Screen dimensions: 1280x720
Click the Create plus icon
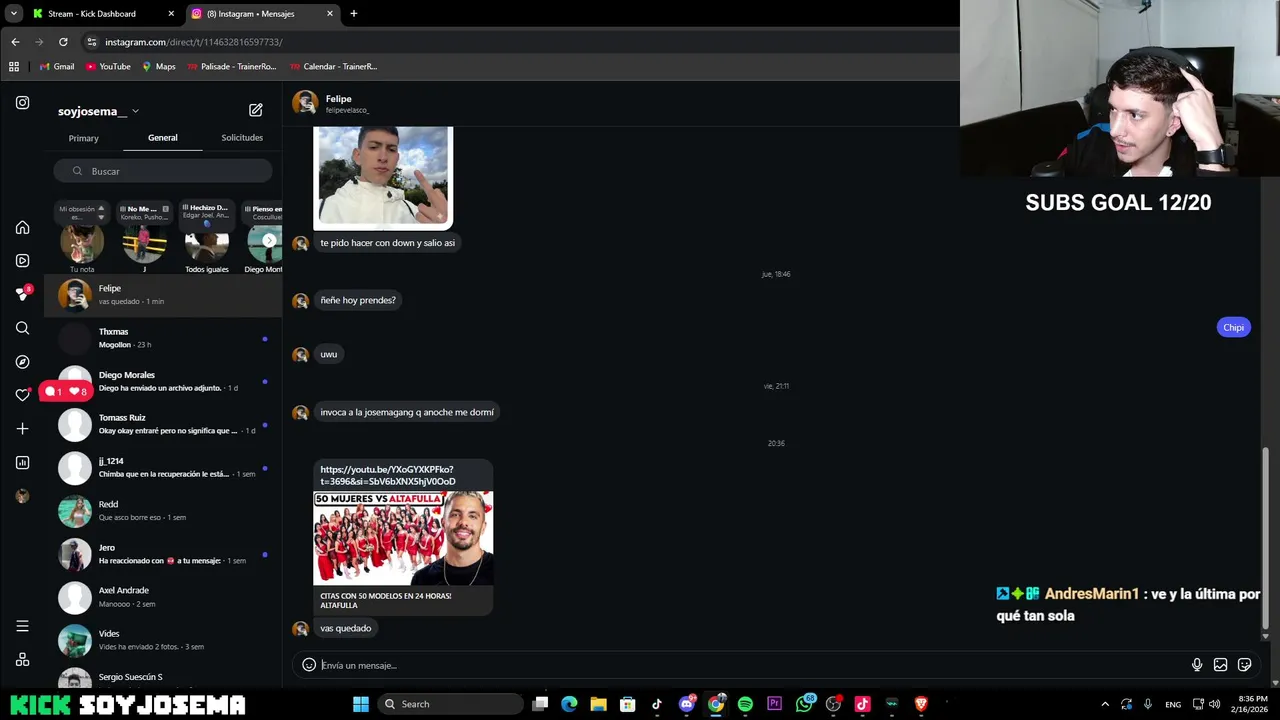pos(22,429)
